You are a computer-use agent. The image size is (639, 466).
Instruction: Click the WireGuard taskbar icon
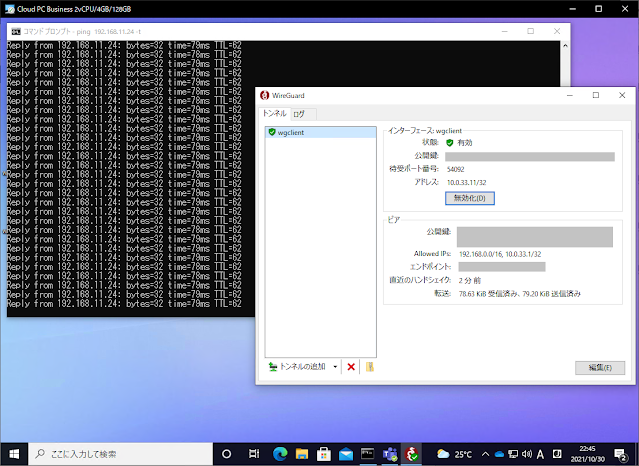pyautogui.click(x=412, y=454)
